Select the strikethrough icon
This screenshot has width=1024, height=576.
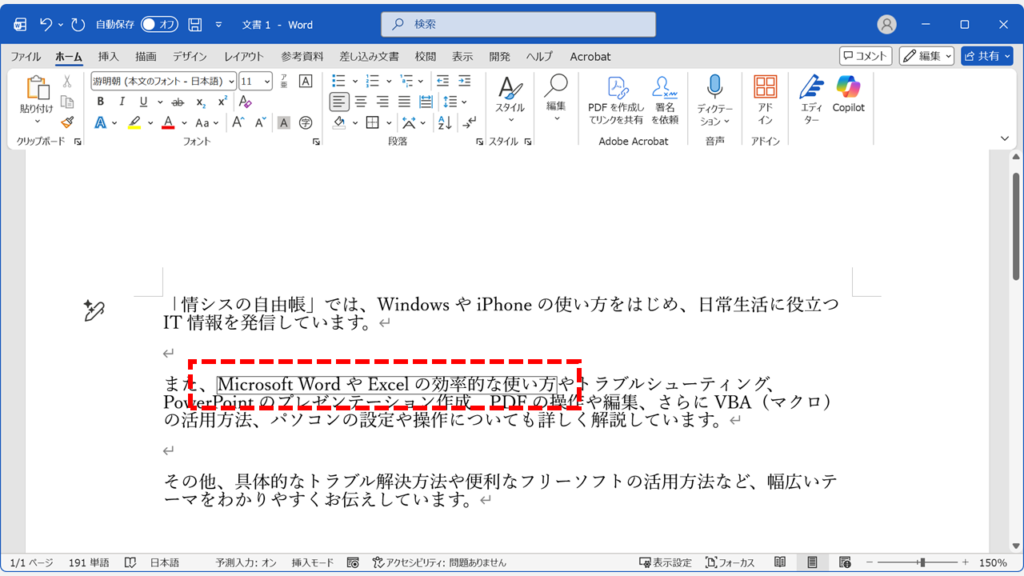click(177, 101)
